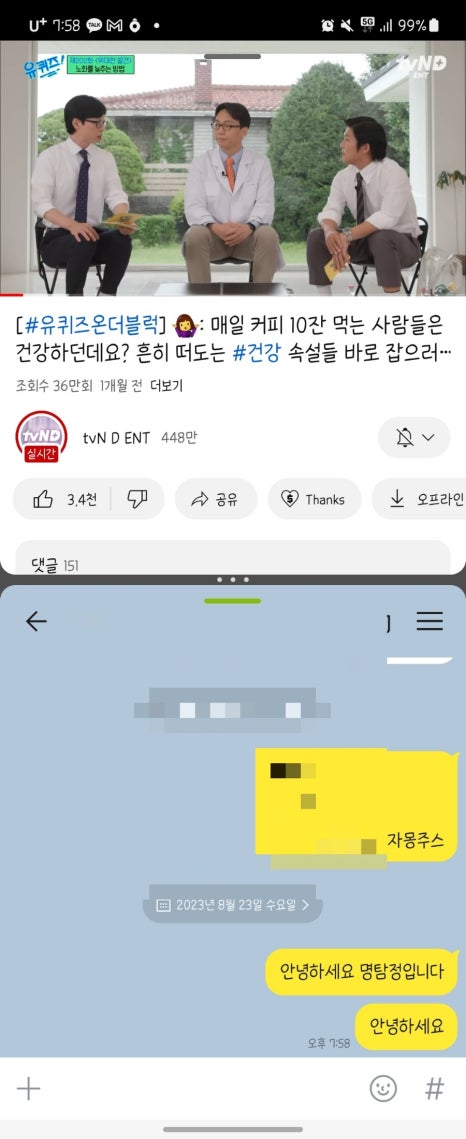This screenshot has width=466, height=1139.
Task: Expand video description via 더보기
Action: click(166, 386)
